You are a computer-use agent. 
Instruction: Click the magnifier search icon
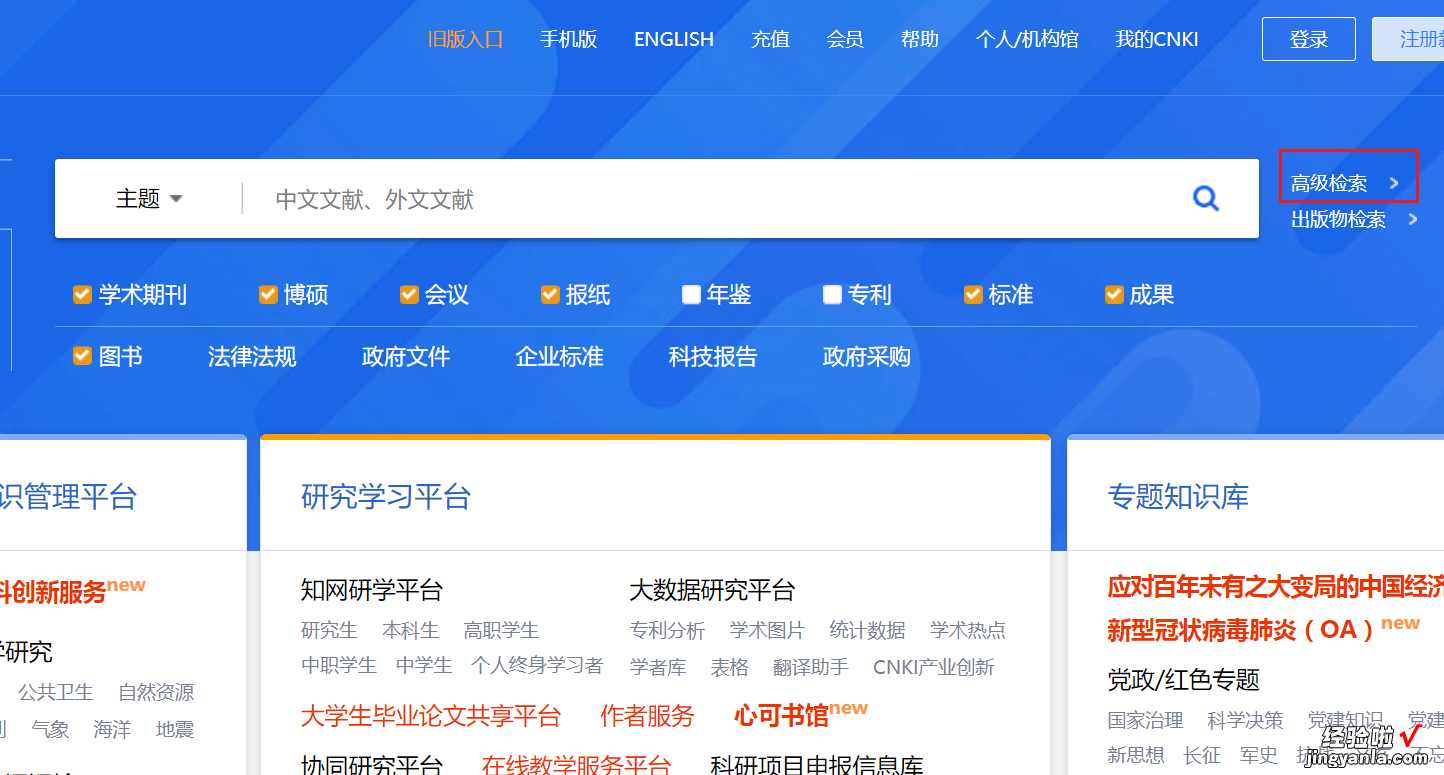click(1206, 199)
